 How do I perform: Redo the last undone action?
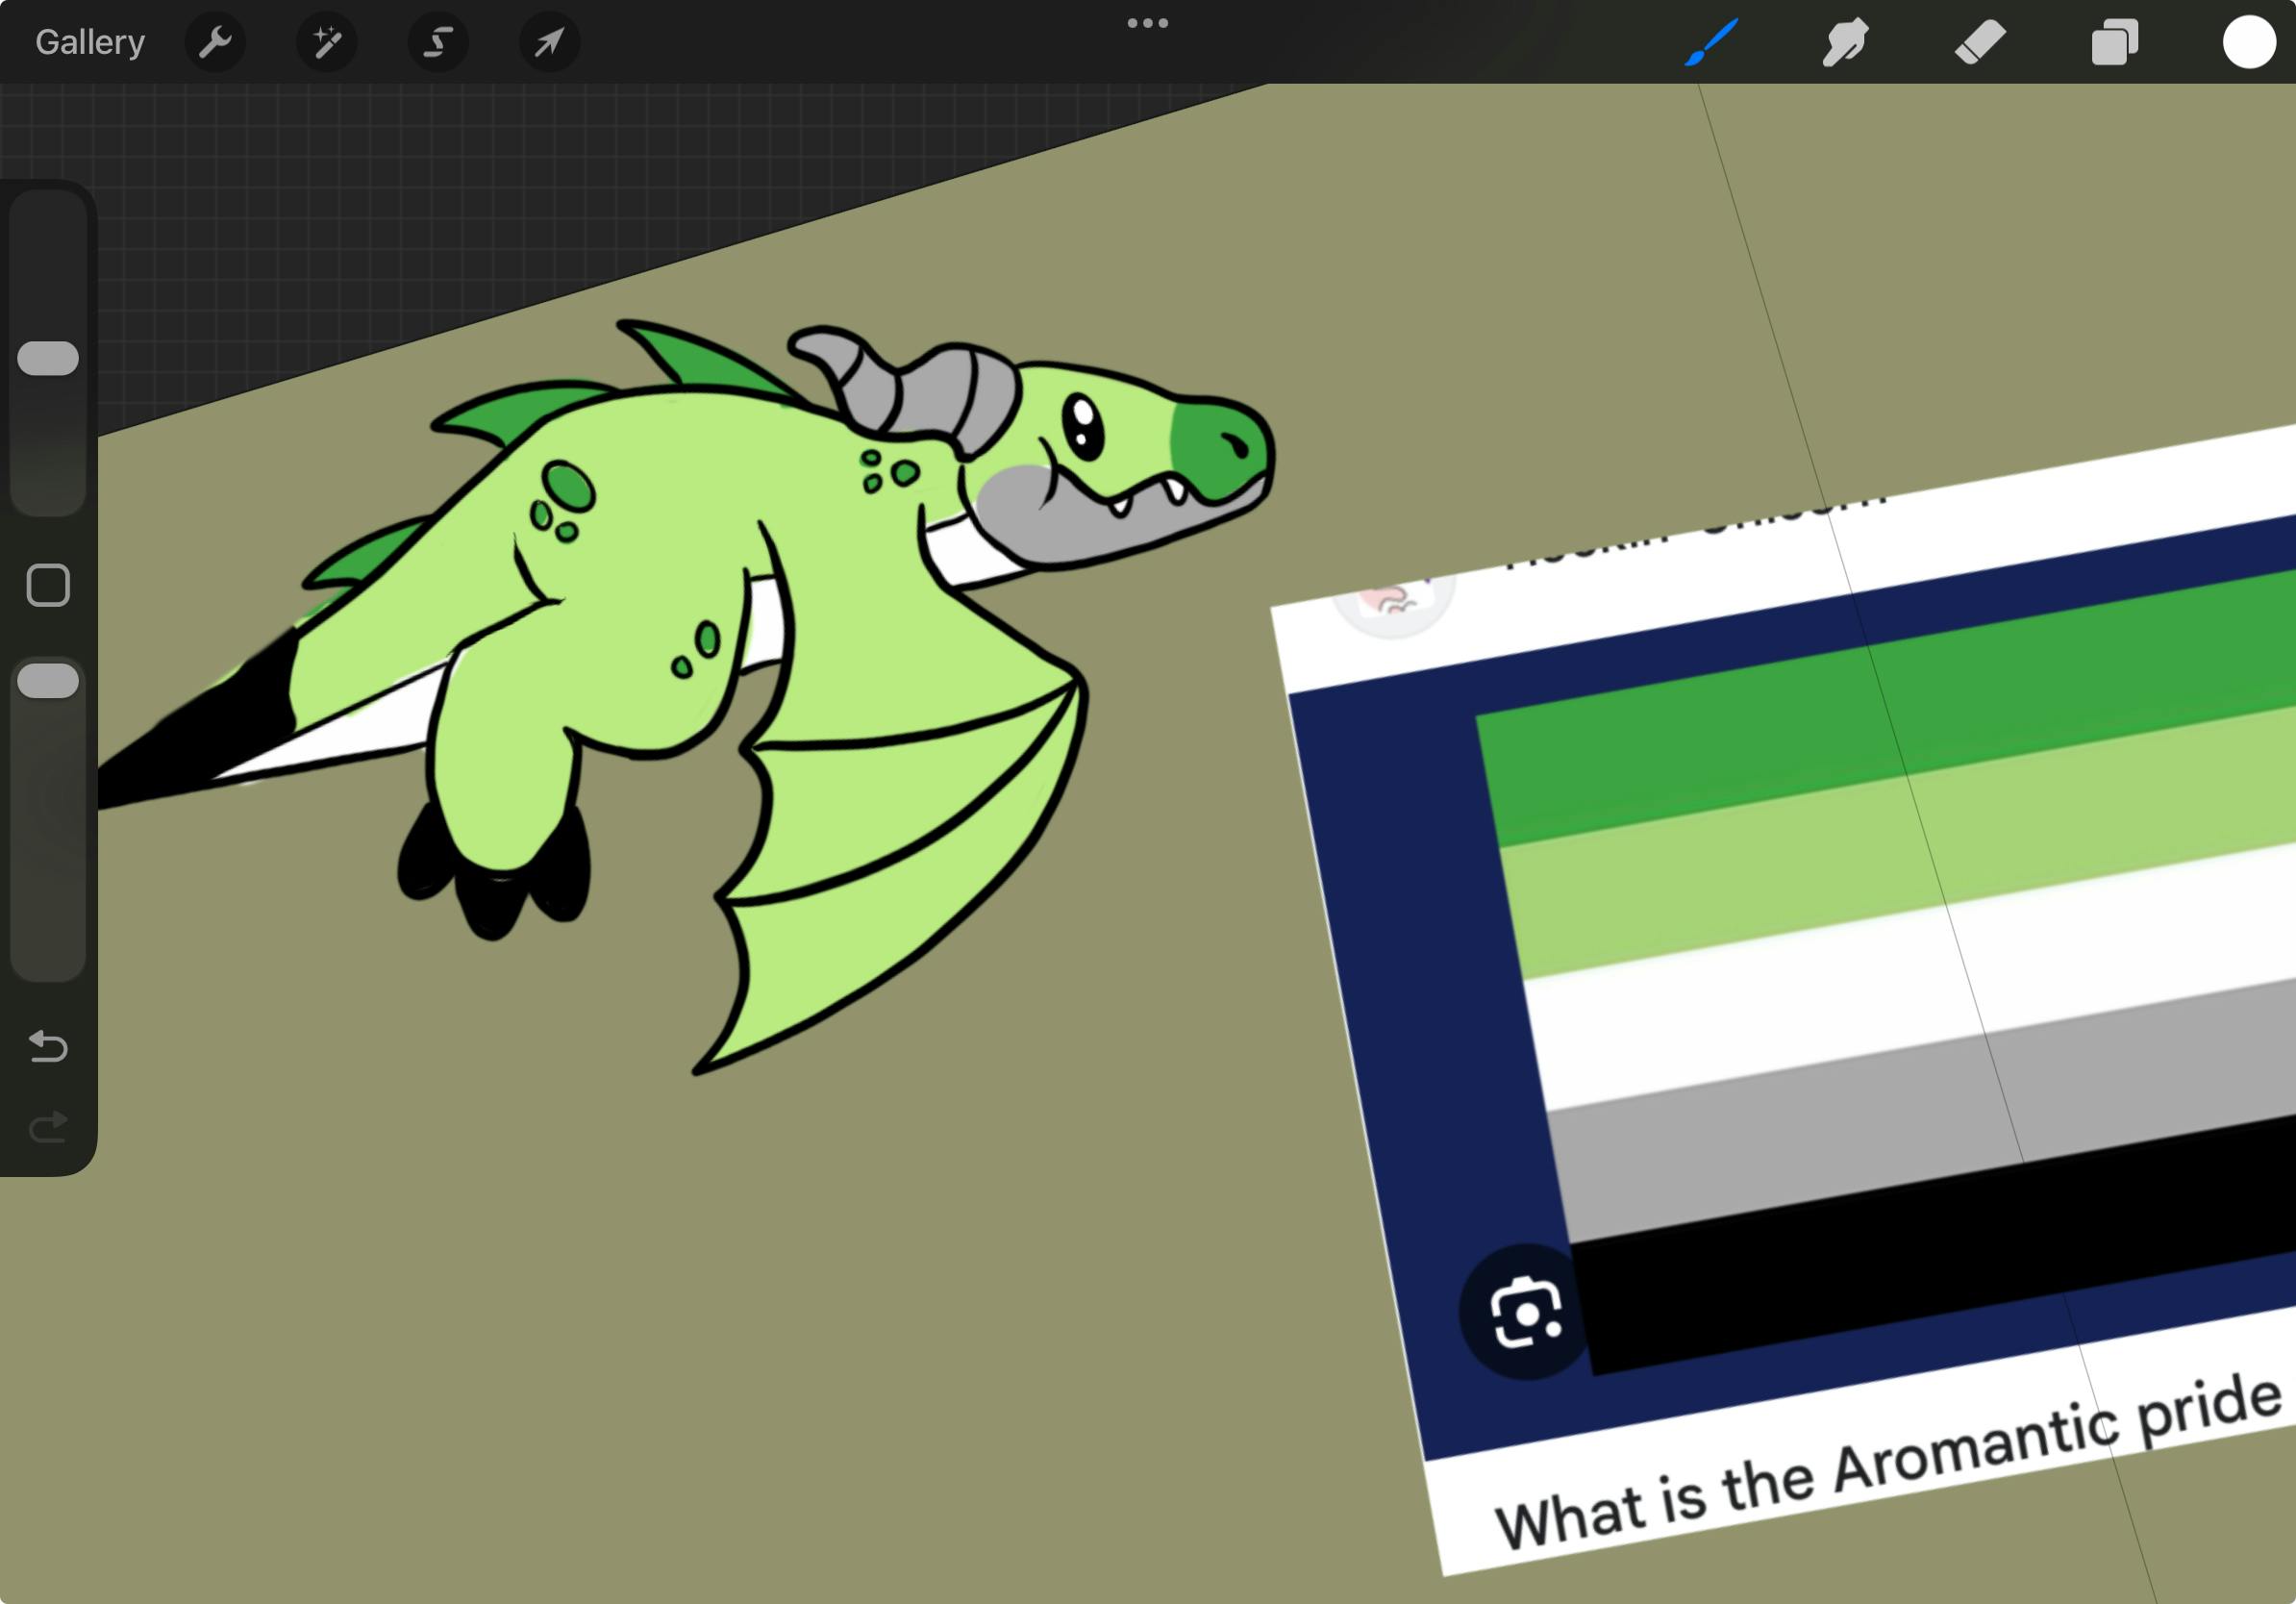click(x=48, y=1127)
